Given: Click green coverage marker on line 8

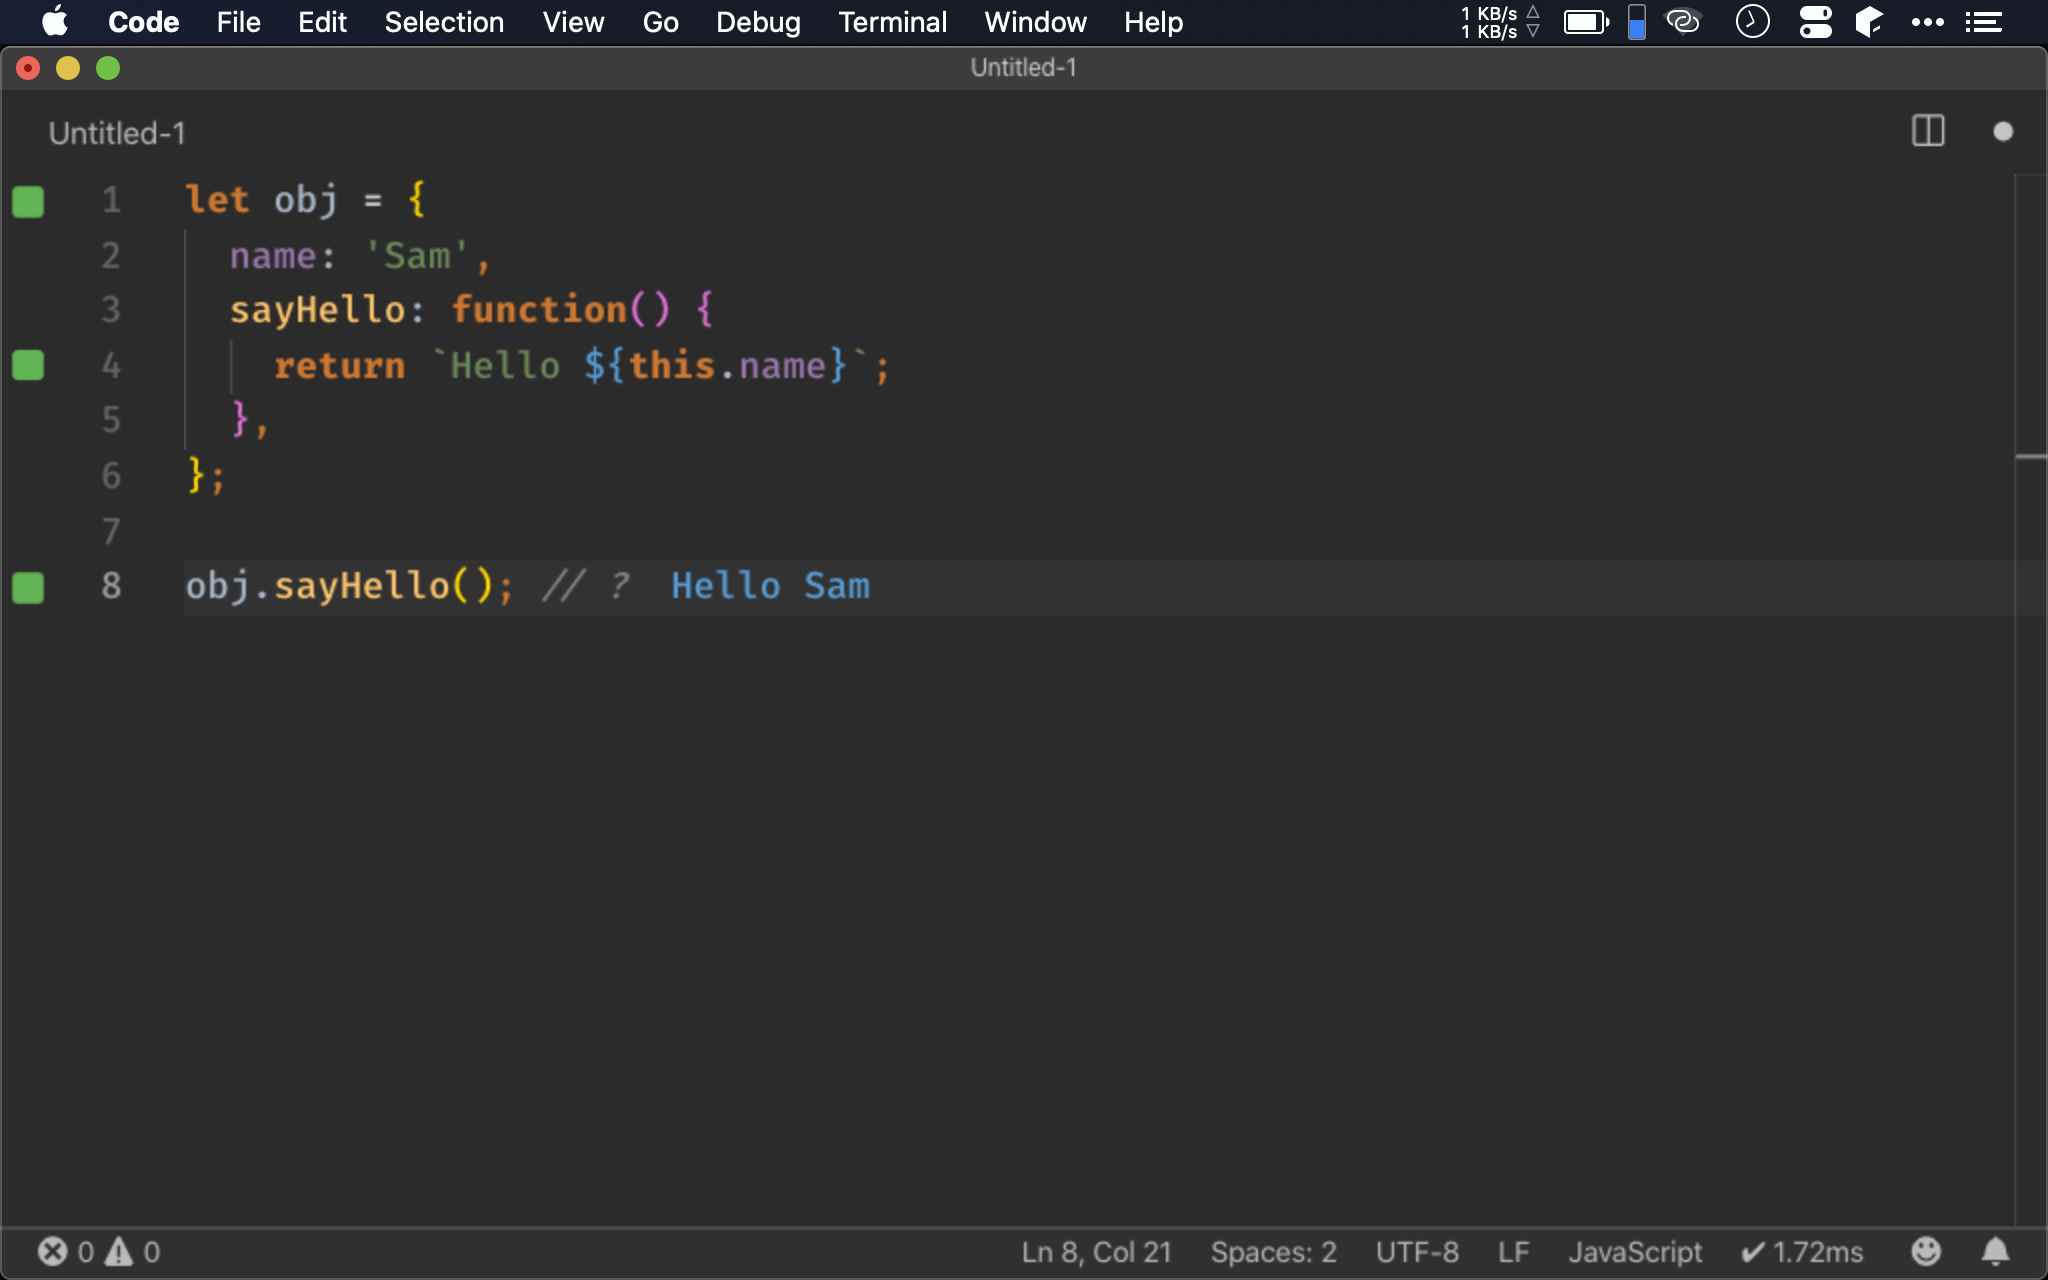Looking at the screenshot, I should (28, 587).
